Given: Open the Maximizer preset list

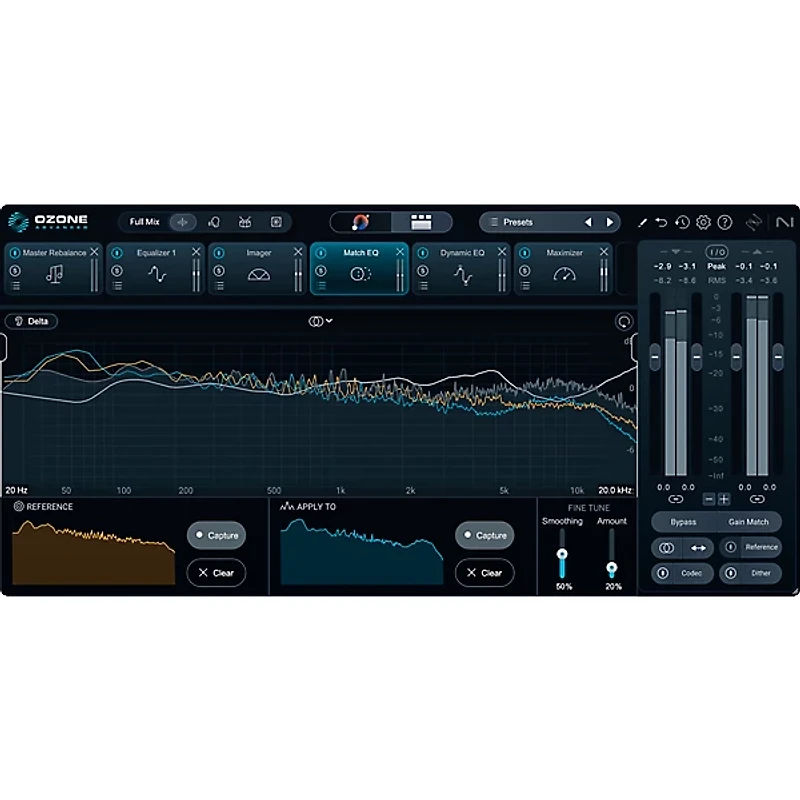Looking at the screenshot, I should (x=525, y=286).
